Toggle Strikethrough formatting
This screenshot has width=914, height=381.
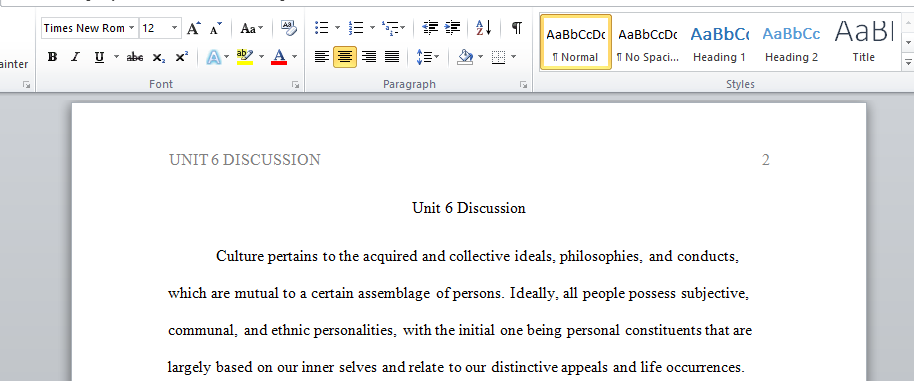135,57
